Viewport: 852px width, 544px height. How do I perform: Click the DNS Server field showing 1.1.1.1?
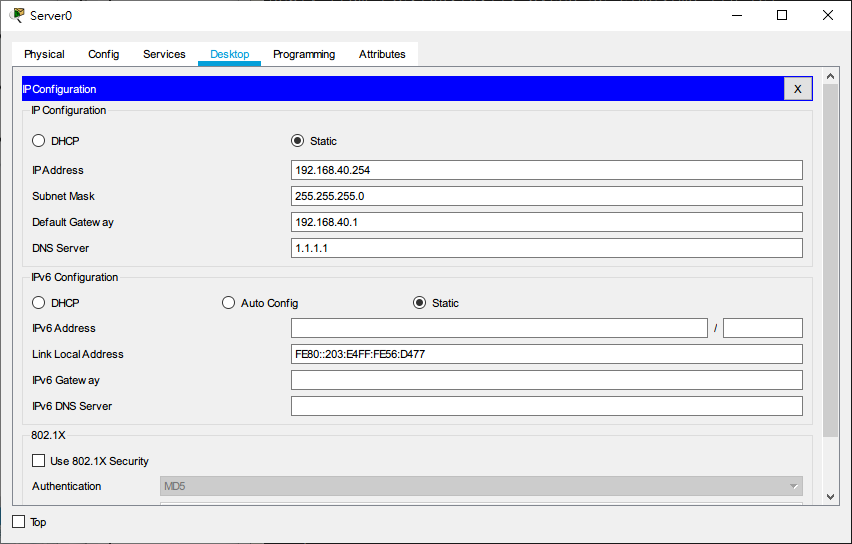click(546, 248)
